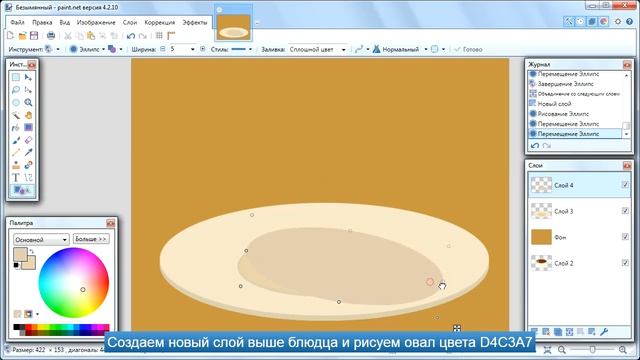The image size is (640, 360).
Task: Delete layer icon in Слои panel
Action: pos(546,331)
